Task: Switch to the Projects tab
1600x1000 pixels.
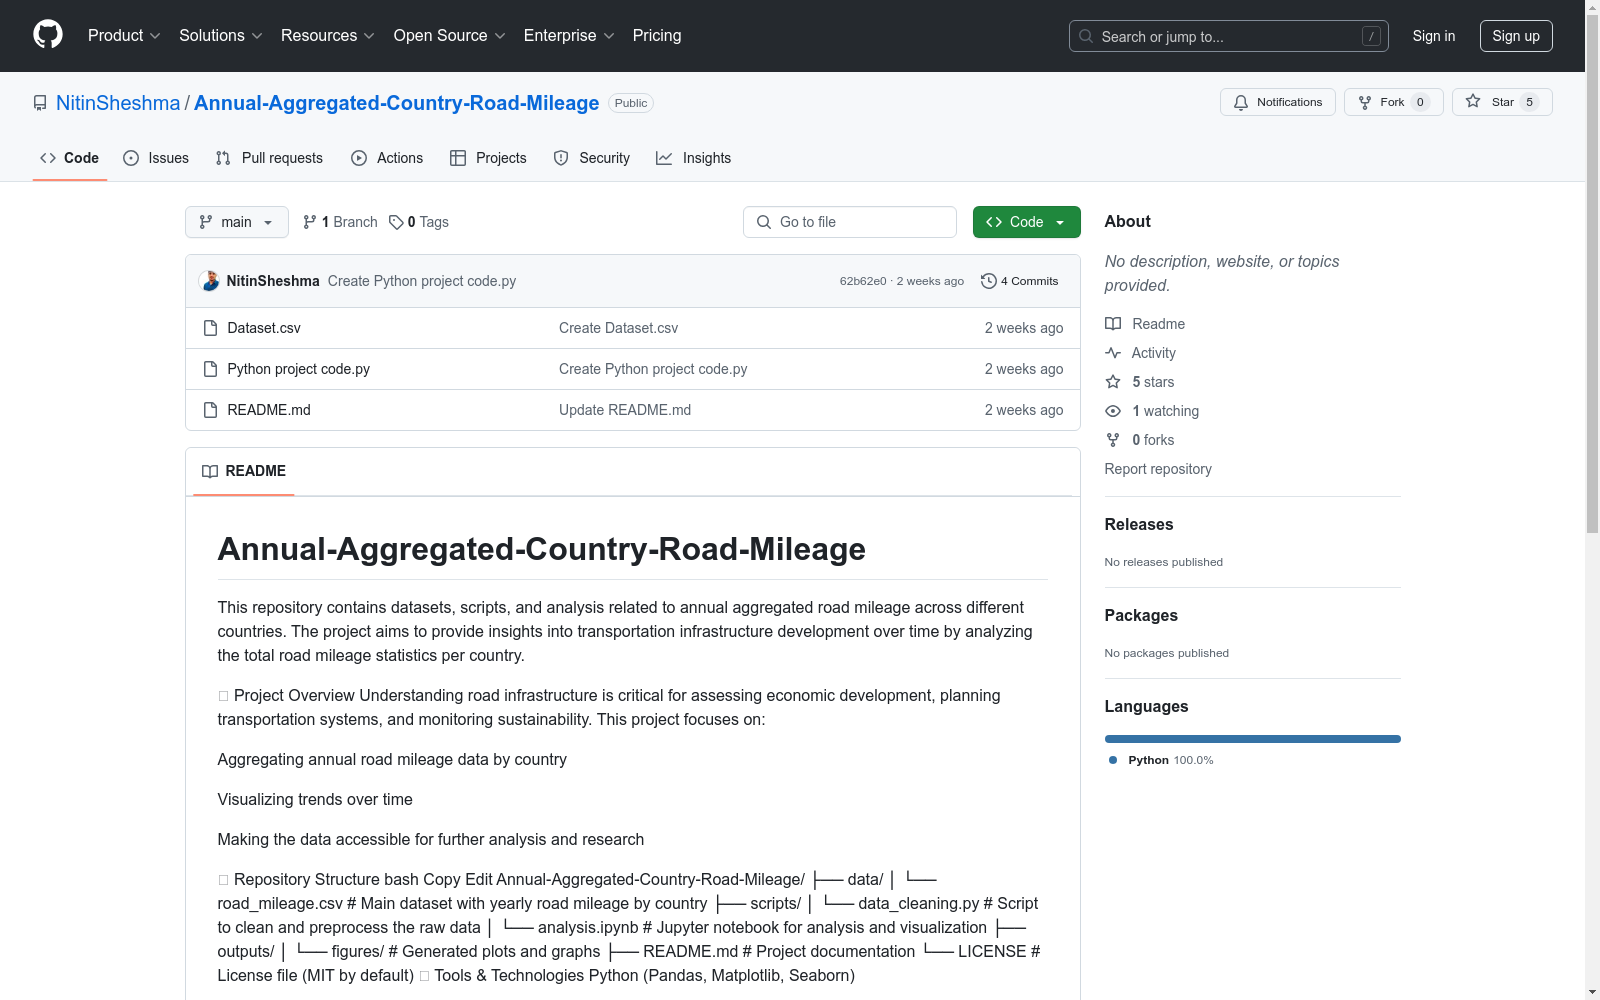Action: pos(488,158)
